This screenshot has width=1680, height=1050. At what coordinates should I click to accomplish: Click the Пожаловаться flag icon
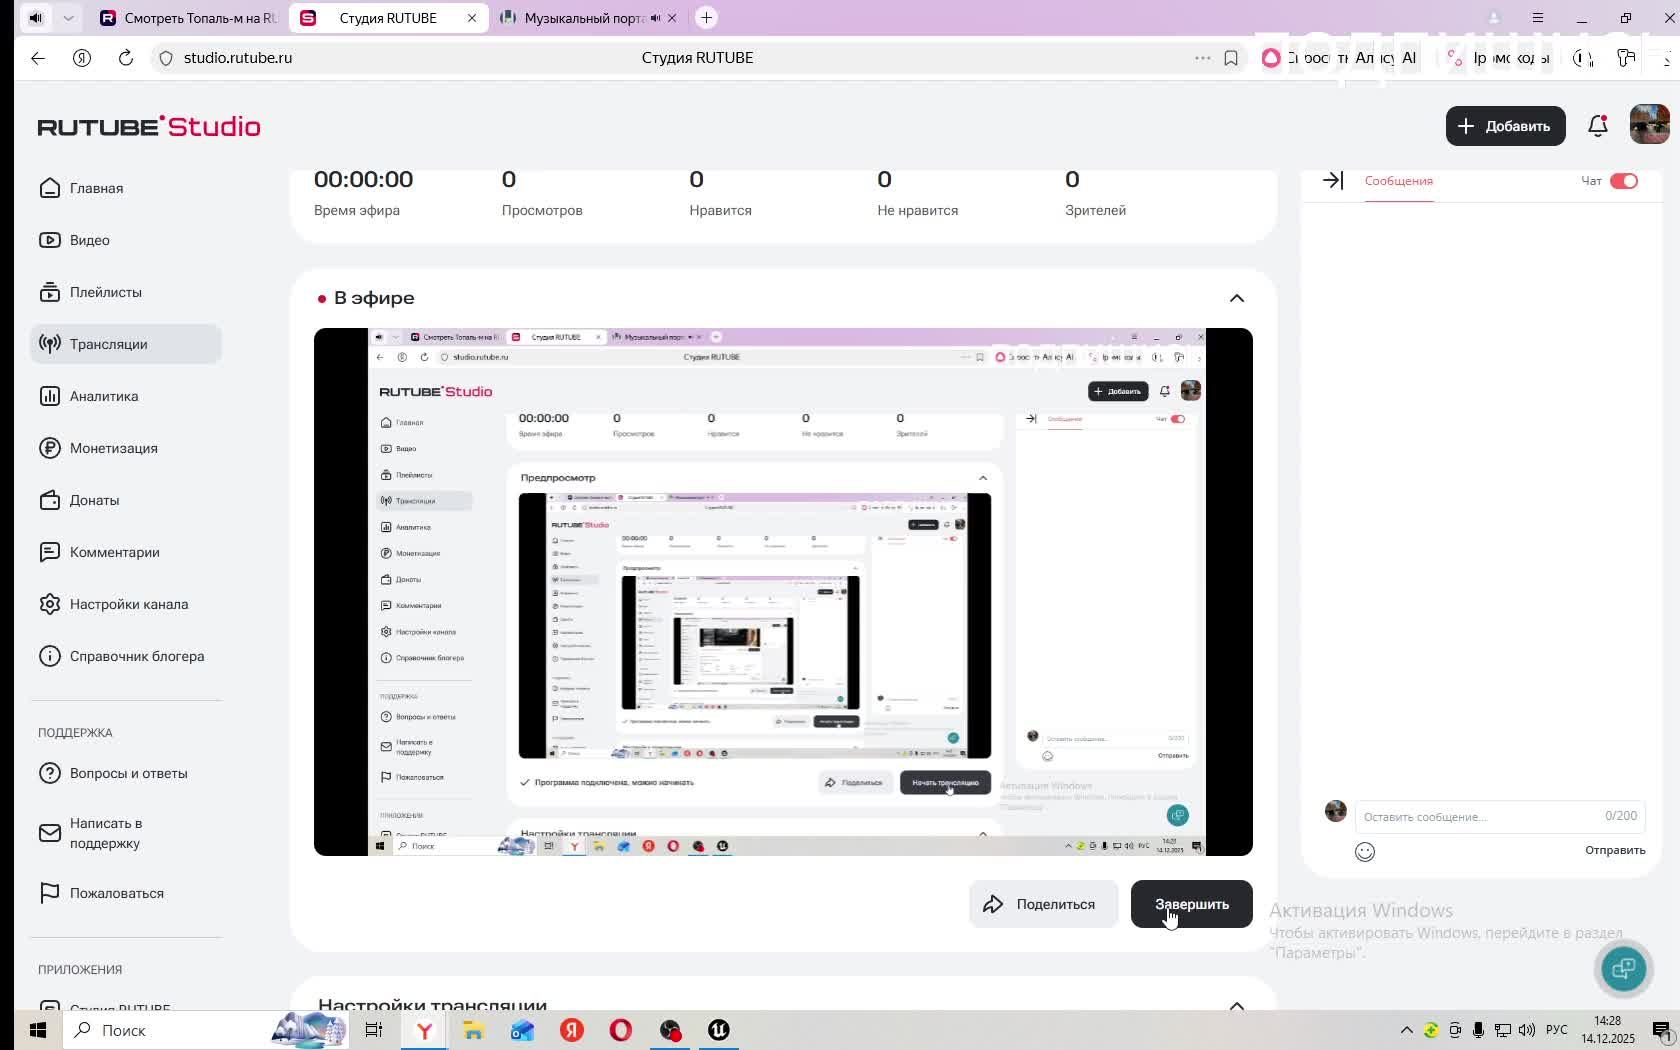pyautogui.click(x=50, y=893)
